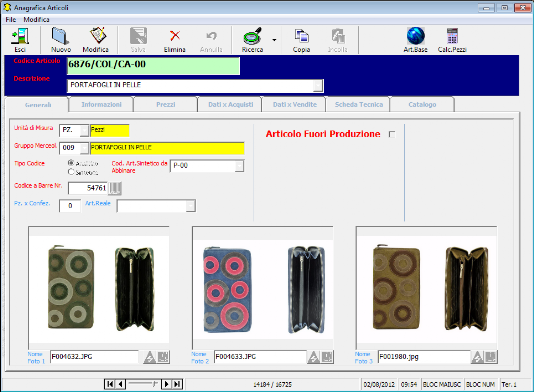
Task: Open Art.Base globe icon
Action: [x=415, y=40]
